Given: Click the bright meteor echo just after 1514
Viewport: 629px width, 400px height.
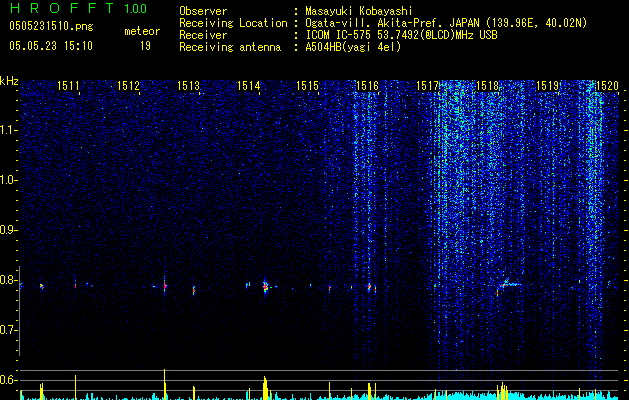Looking at the screenshot, I should click(265, 286).
